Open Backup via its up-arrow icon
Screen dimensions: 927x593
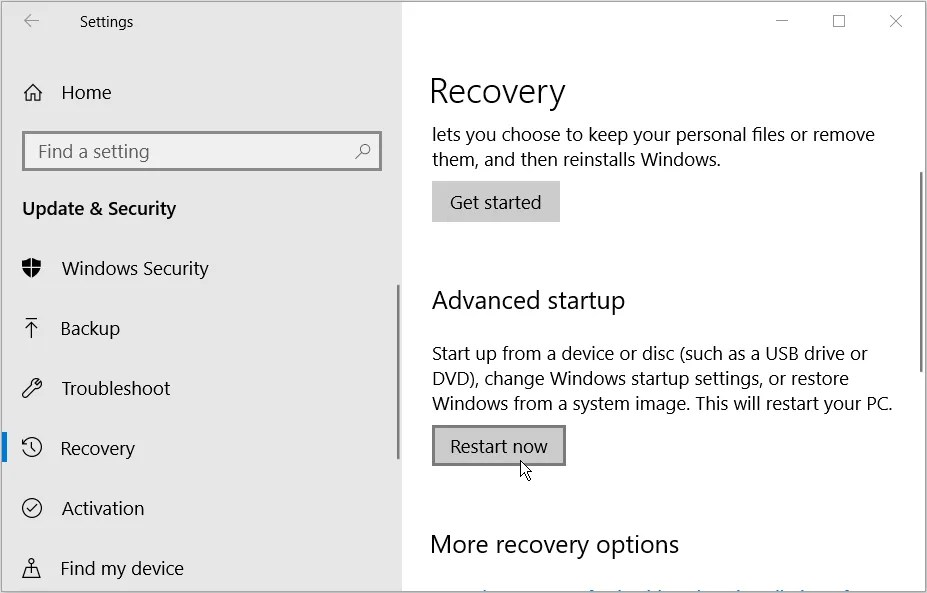[32, 328]
